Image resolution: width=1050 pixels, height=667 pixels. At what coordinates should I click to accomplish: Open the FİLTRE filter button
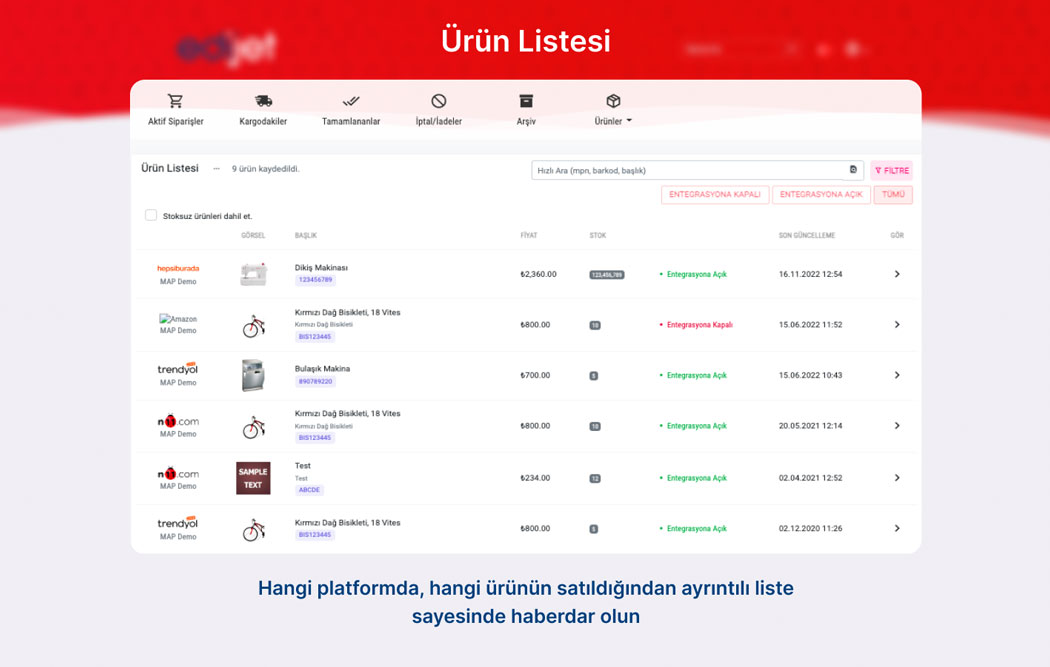coord(891,170)
